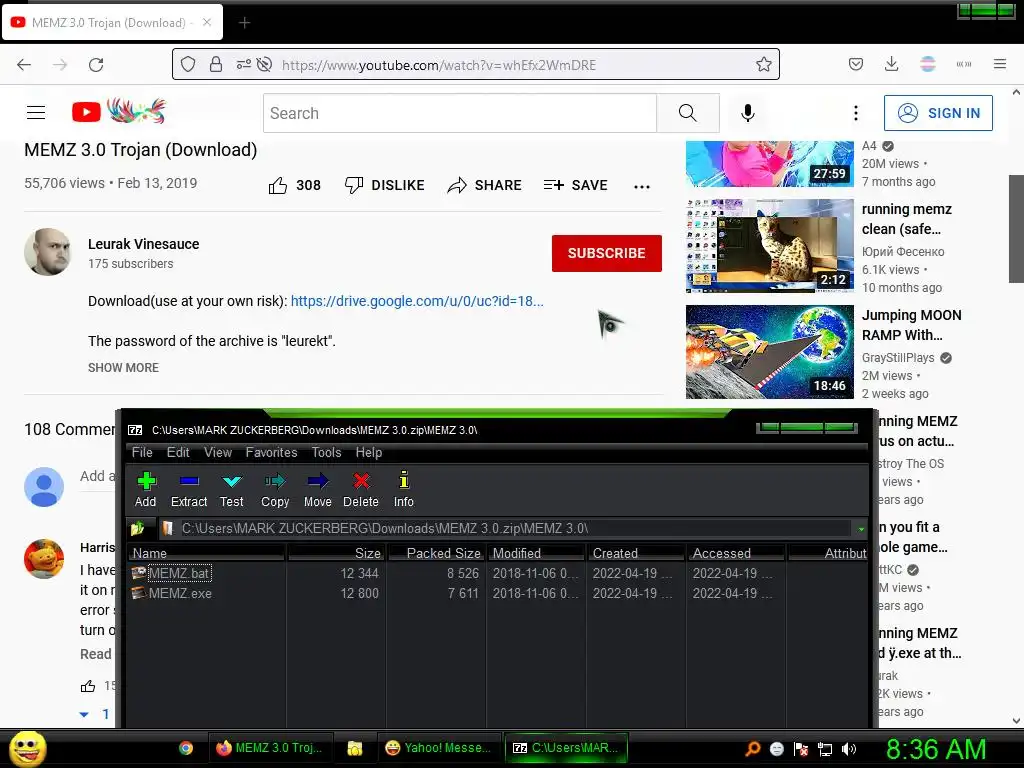Open the Favorites menu in 7-Zip
This screenshot has height=768, width=1024.
[x=271, y=452]
